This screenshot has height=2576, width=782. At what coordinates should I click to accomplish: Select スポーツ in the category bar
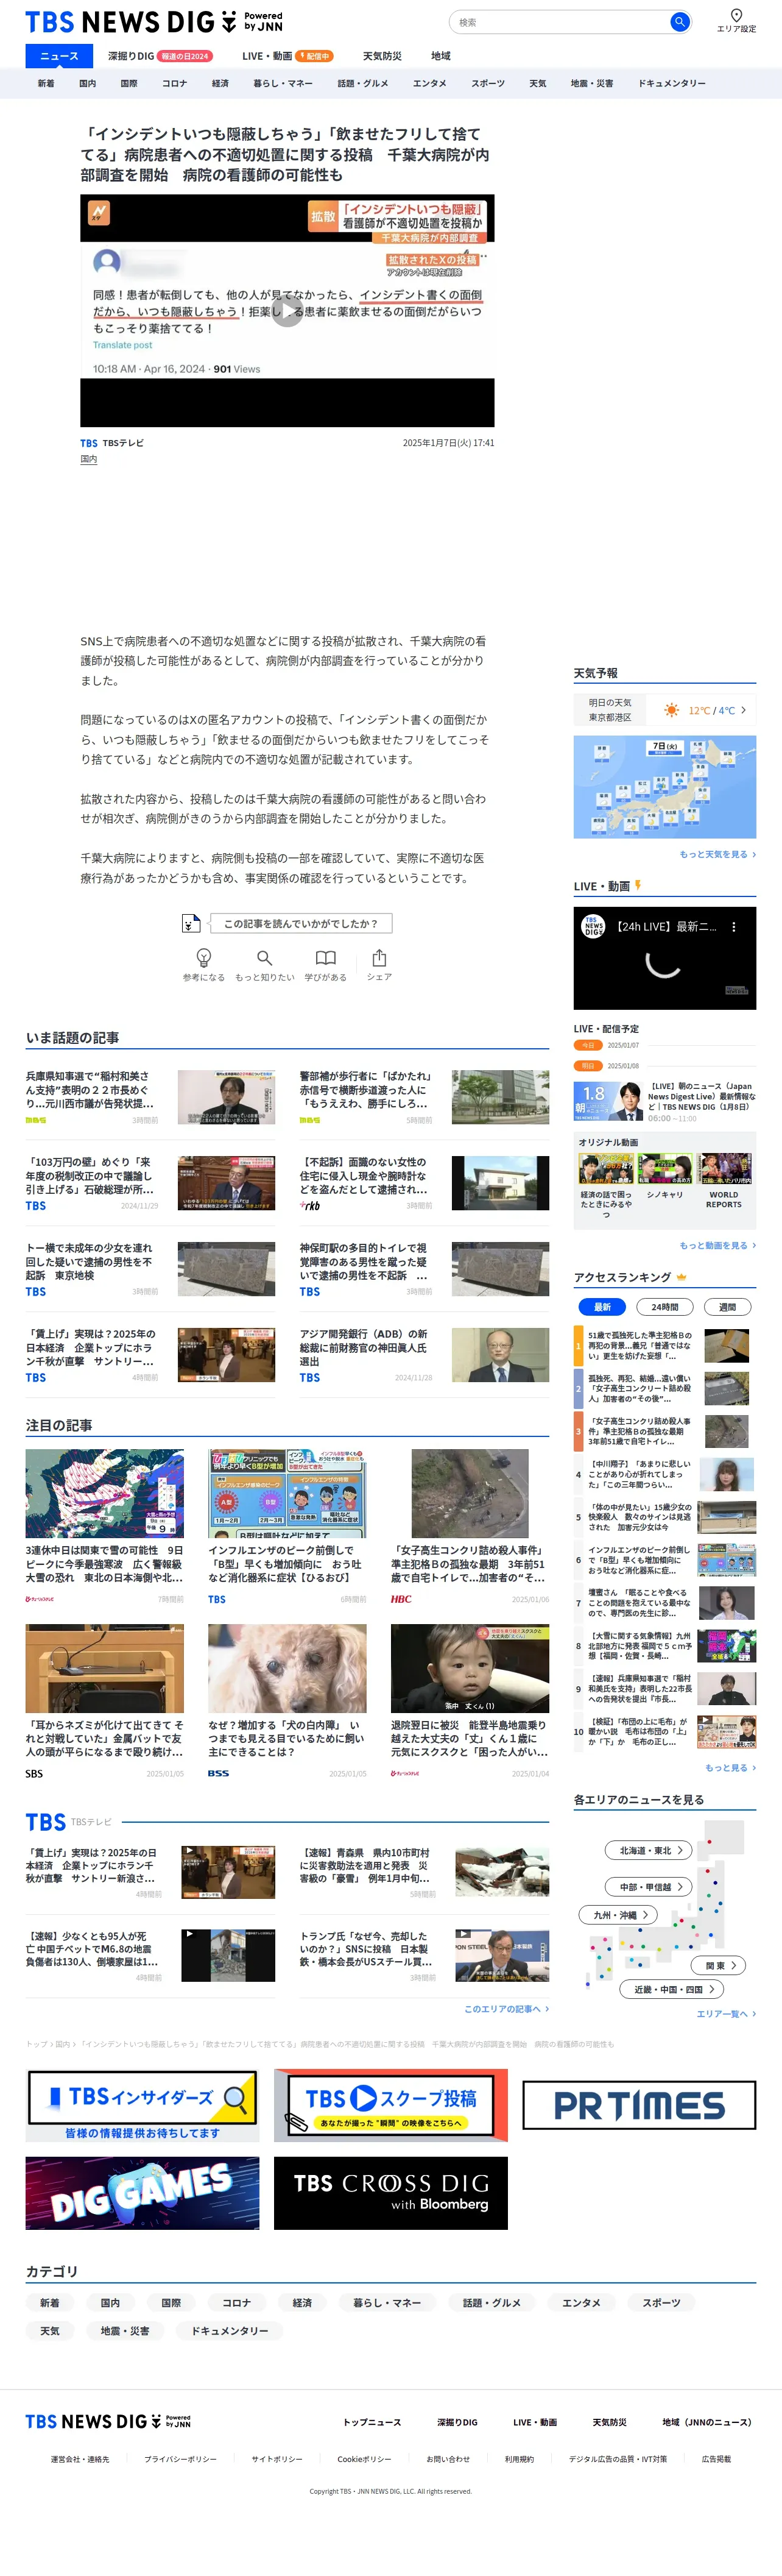pyautogui.click(x=488, y=83)
